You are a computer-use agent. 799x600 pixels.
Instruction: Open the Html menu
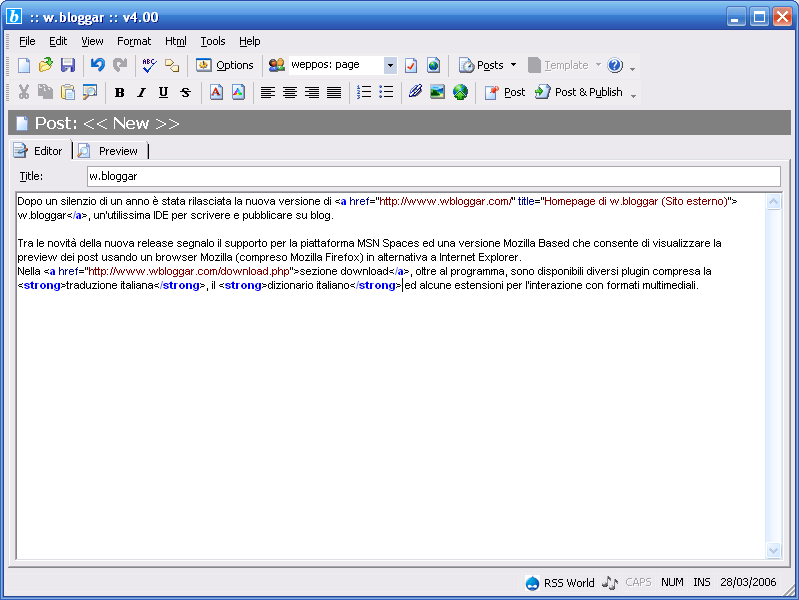(176, 41)
